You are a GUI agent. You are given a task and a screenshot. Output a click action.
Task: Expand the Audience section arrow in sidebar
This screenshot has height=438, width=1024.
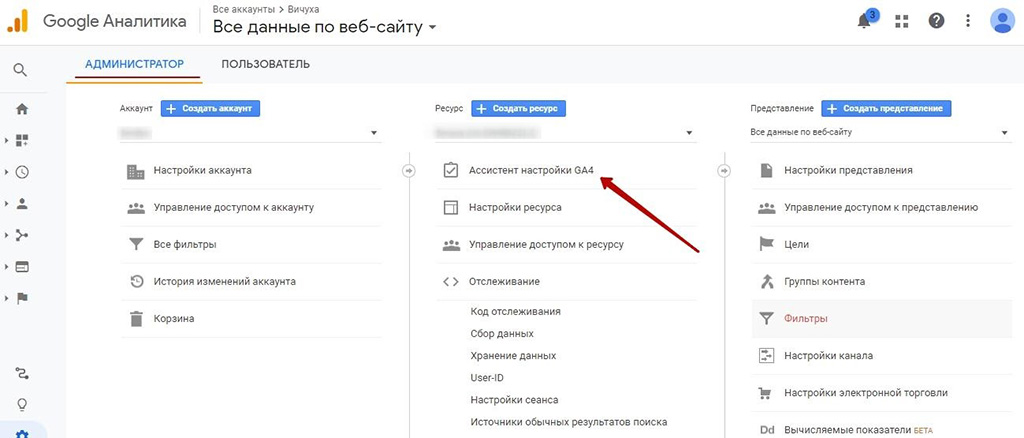(x=6, y=204)
